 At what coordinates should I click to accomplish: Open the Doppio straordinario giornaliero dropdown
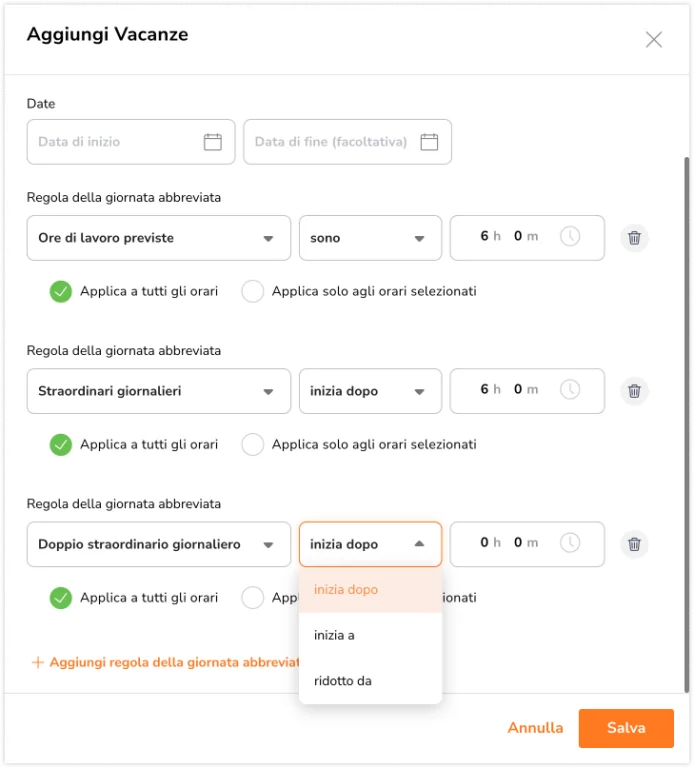tap(159, 544)
